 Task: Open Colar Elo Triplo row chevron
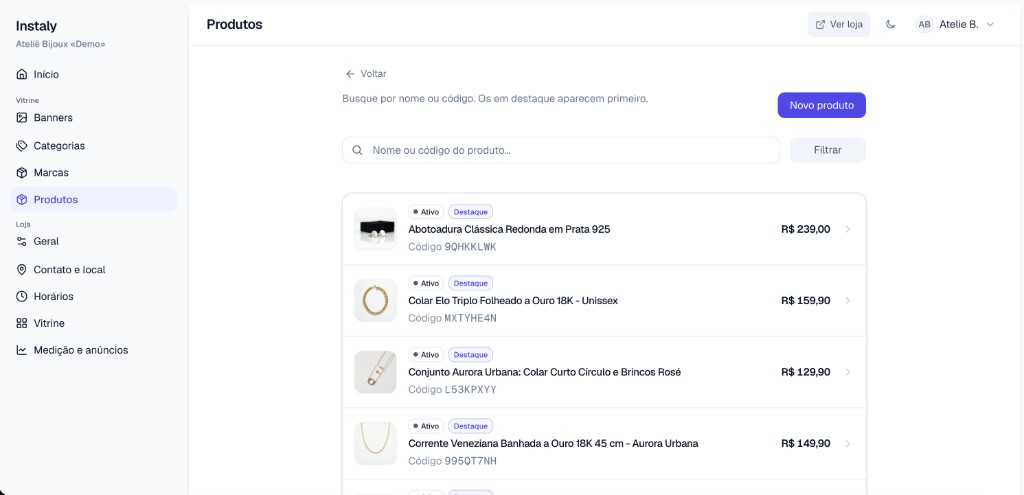pos(848,300)
